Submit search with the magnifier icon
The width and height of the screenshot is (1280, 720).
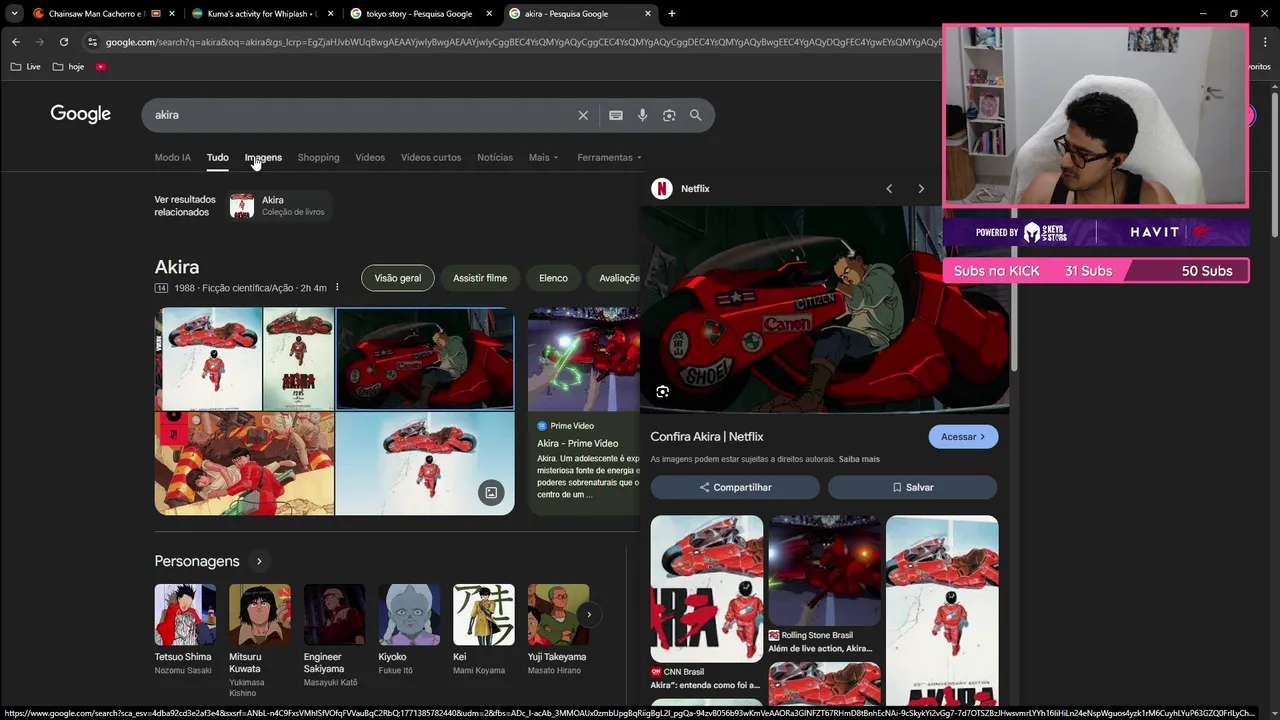pos(696,115)
